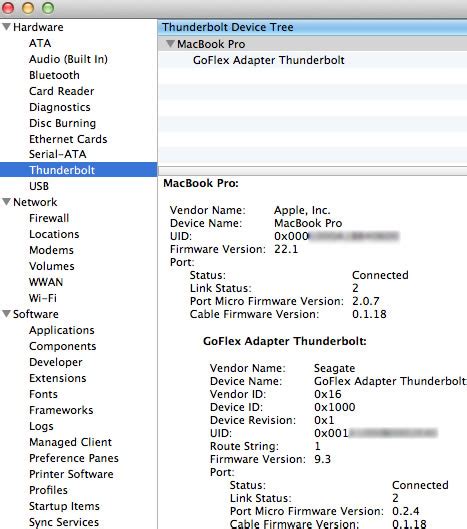Select Audio (Built In) in sidebar

click(68, 59)
